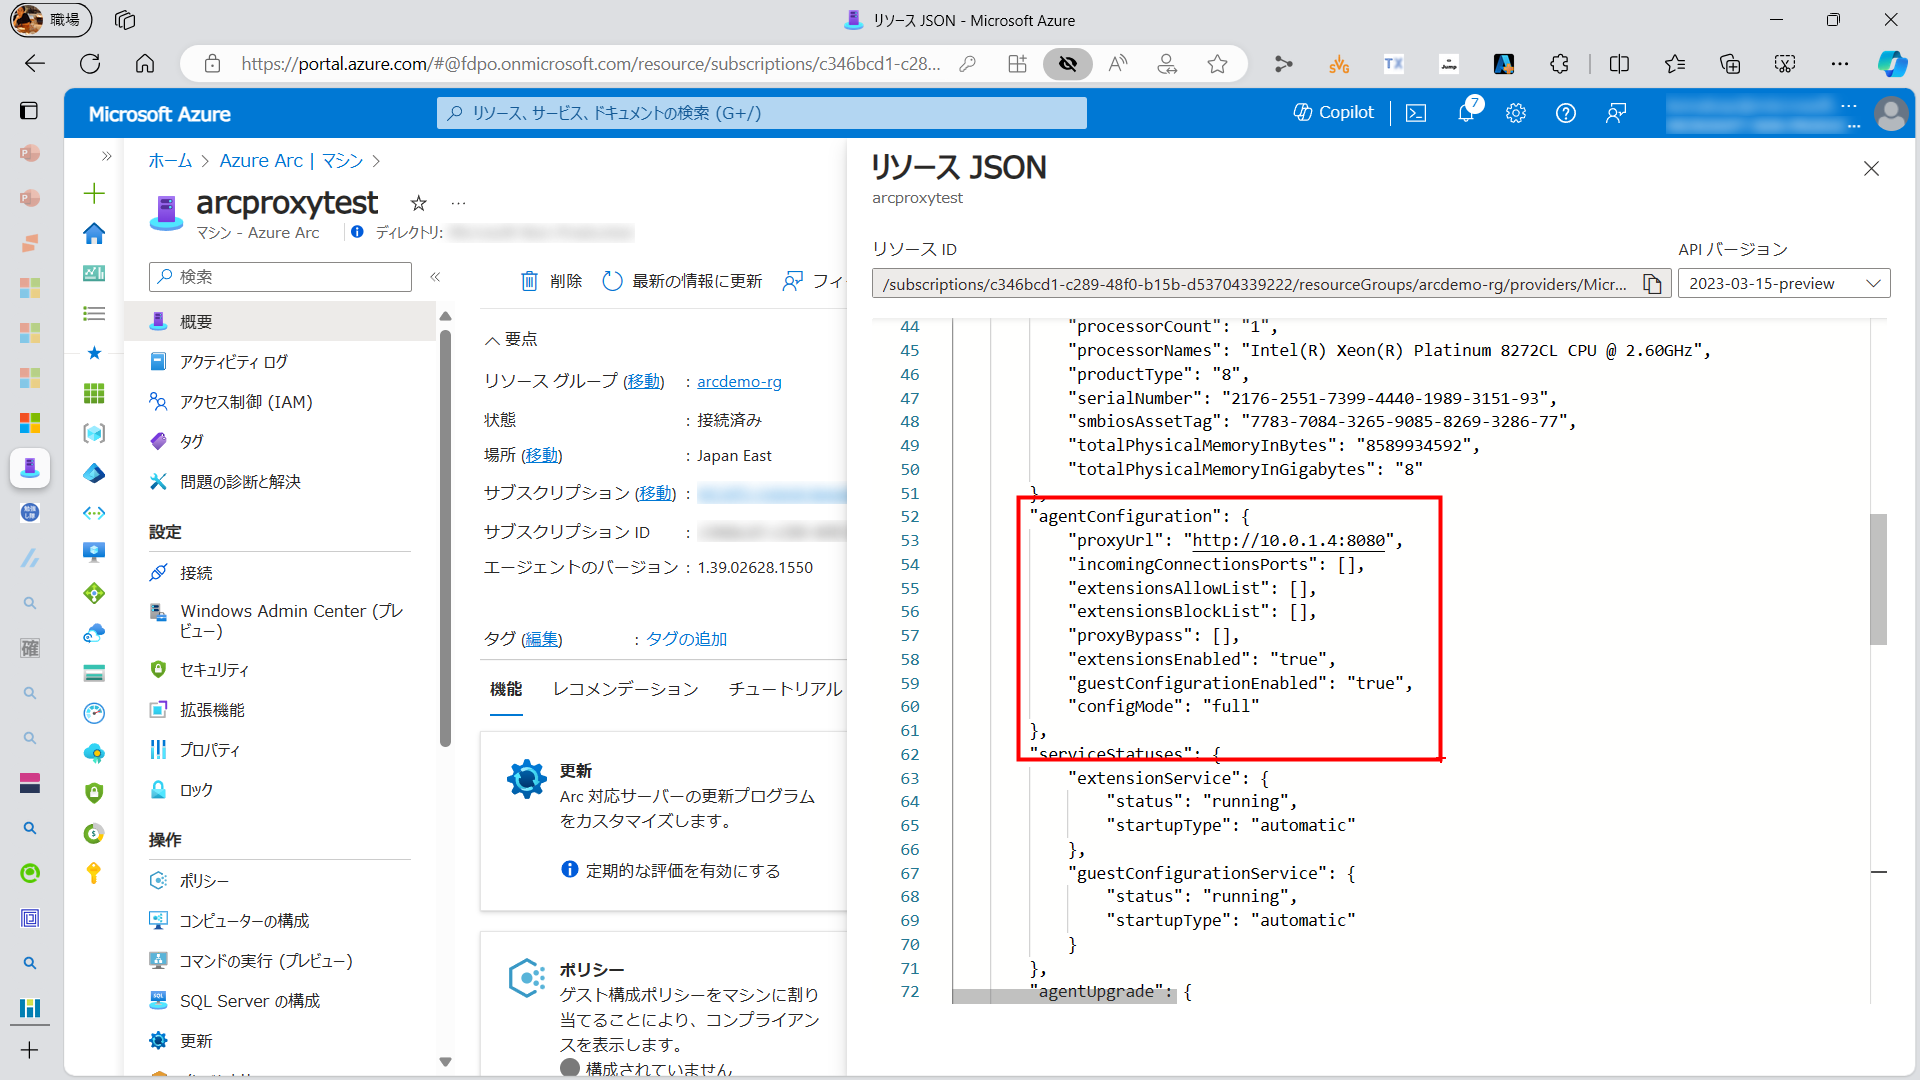Go to Home breadcrumb link
Screen dimensions: 1920x1080
170,161
